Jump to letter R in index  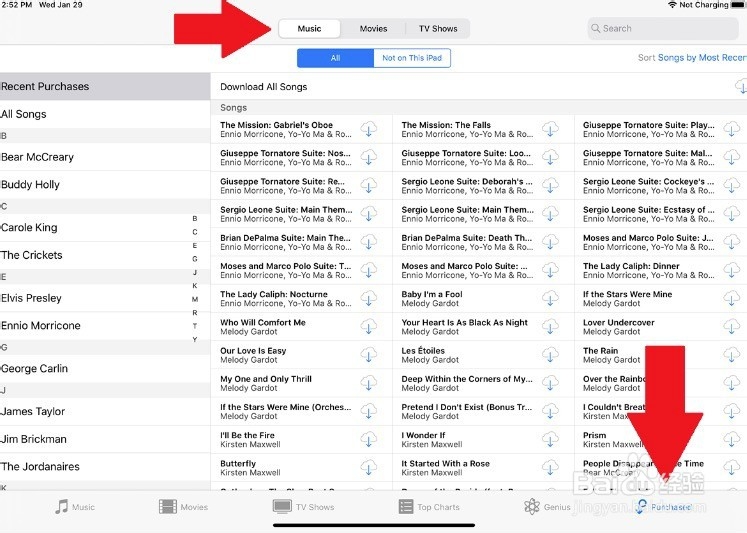pos(195,313)
